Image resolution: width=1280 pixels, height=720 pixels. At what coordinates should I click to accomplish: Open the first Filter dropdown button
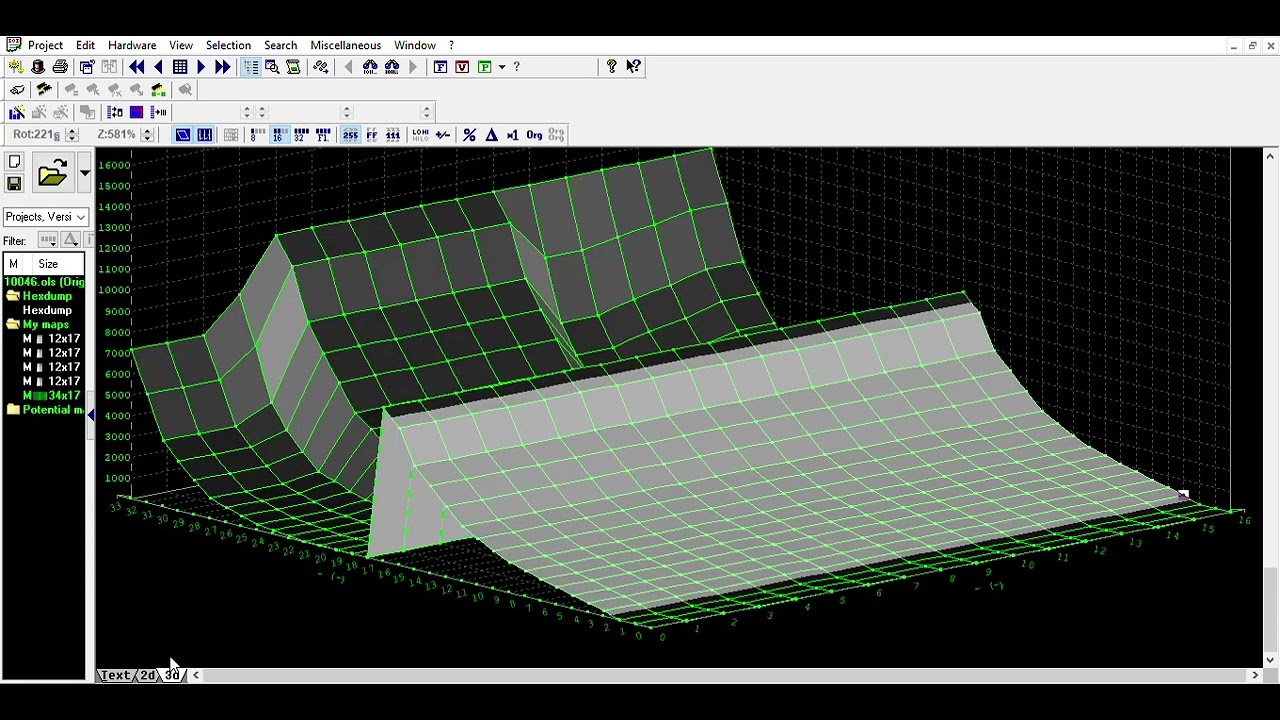click(47, 240)
